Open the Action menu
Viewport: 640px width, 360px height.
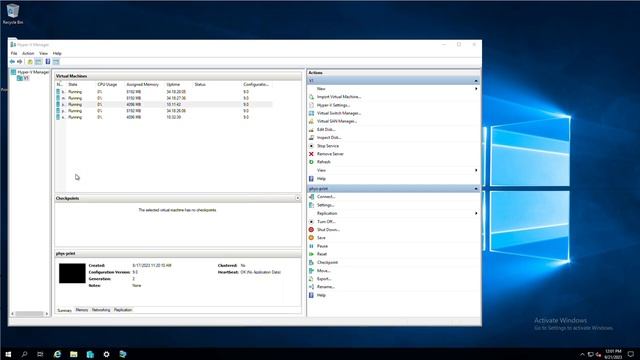pyautogui.click(x=28, y=53)
